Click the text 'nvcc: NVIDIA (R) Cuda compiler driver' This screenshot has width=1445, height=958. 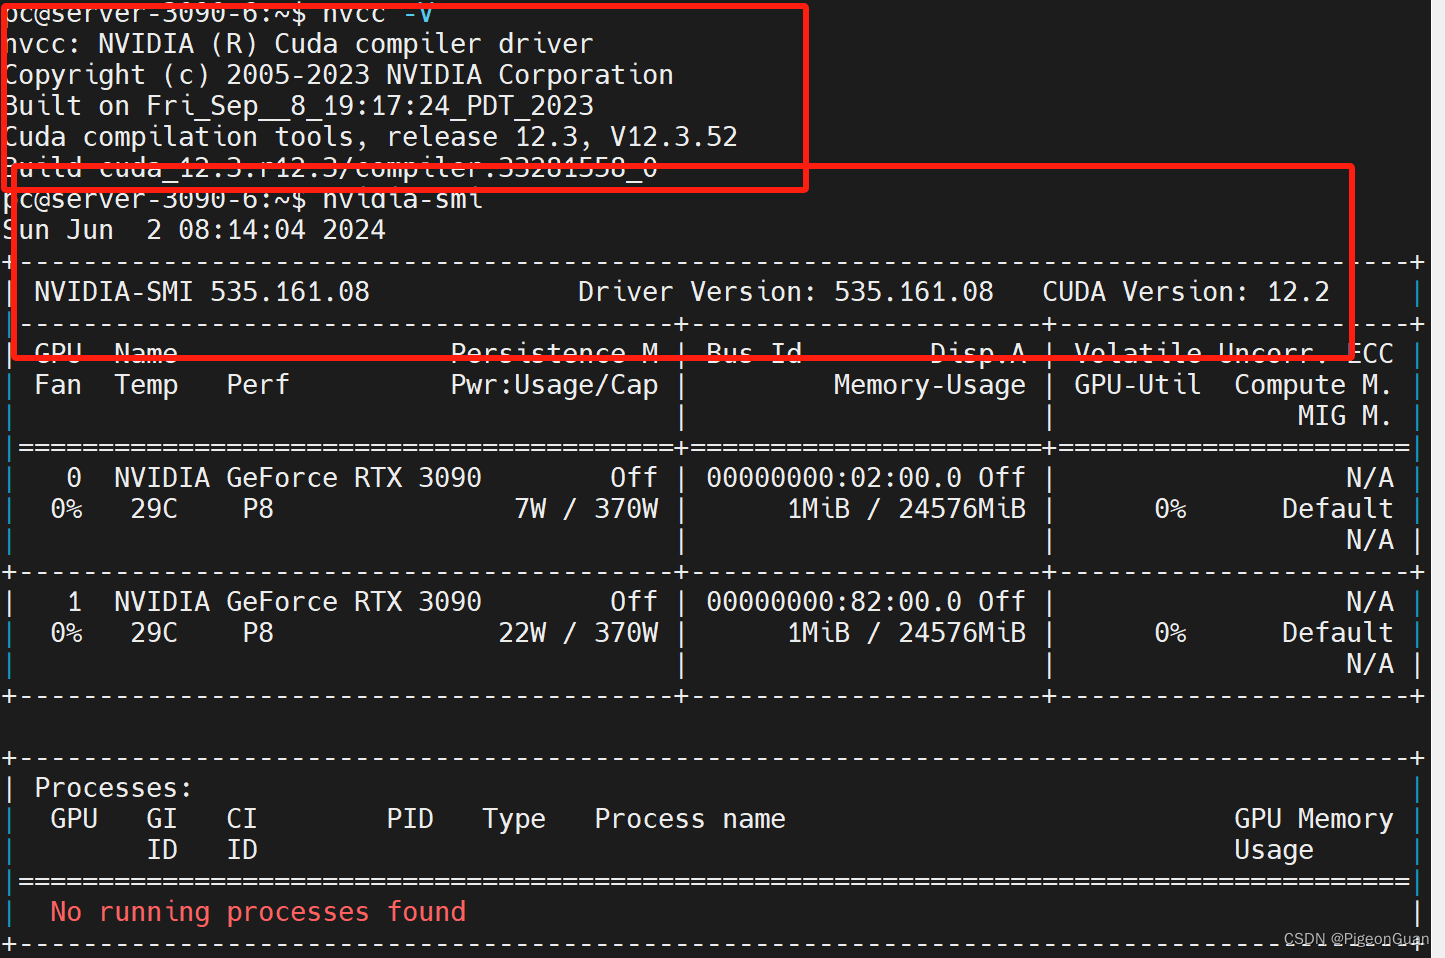point(299,44)
